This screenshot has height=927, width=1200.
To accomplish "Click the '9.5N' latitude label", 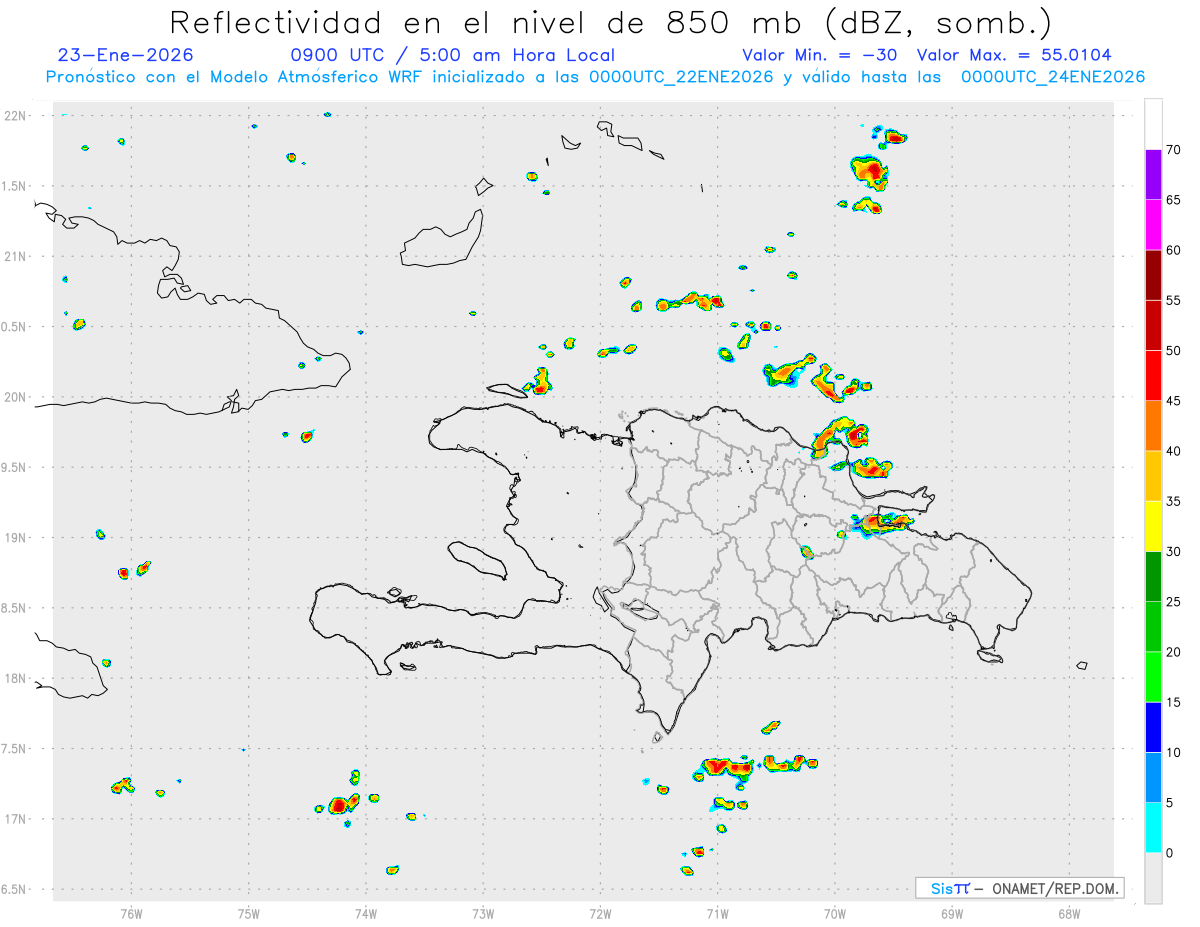I will coord(15,467).
